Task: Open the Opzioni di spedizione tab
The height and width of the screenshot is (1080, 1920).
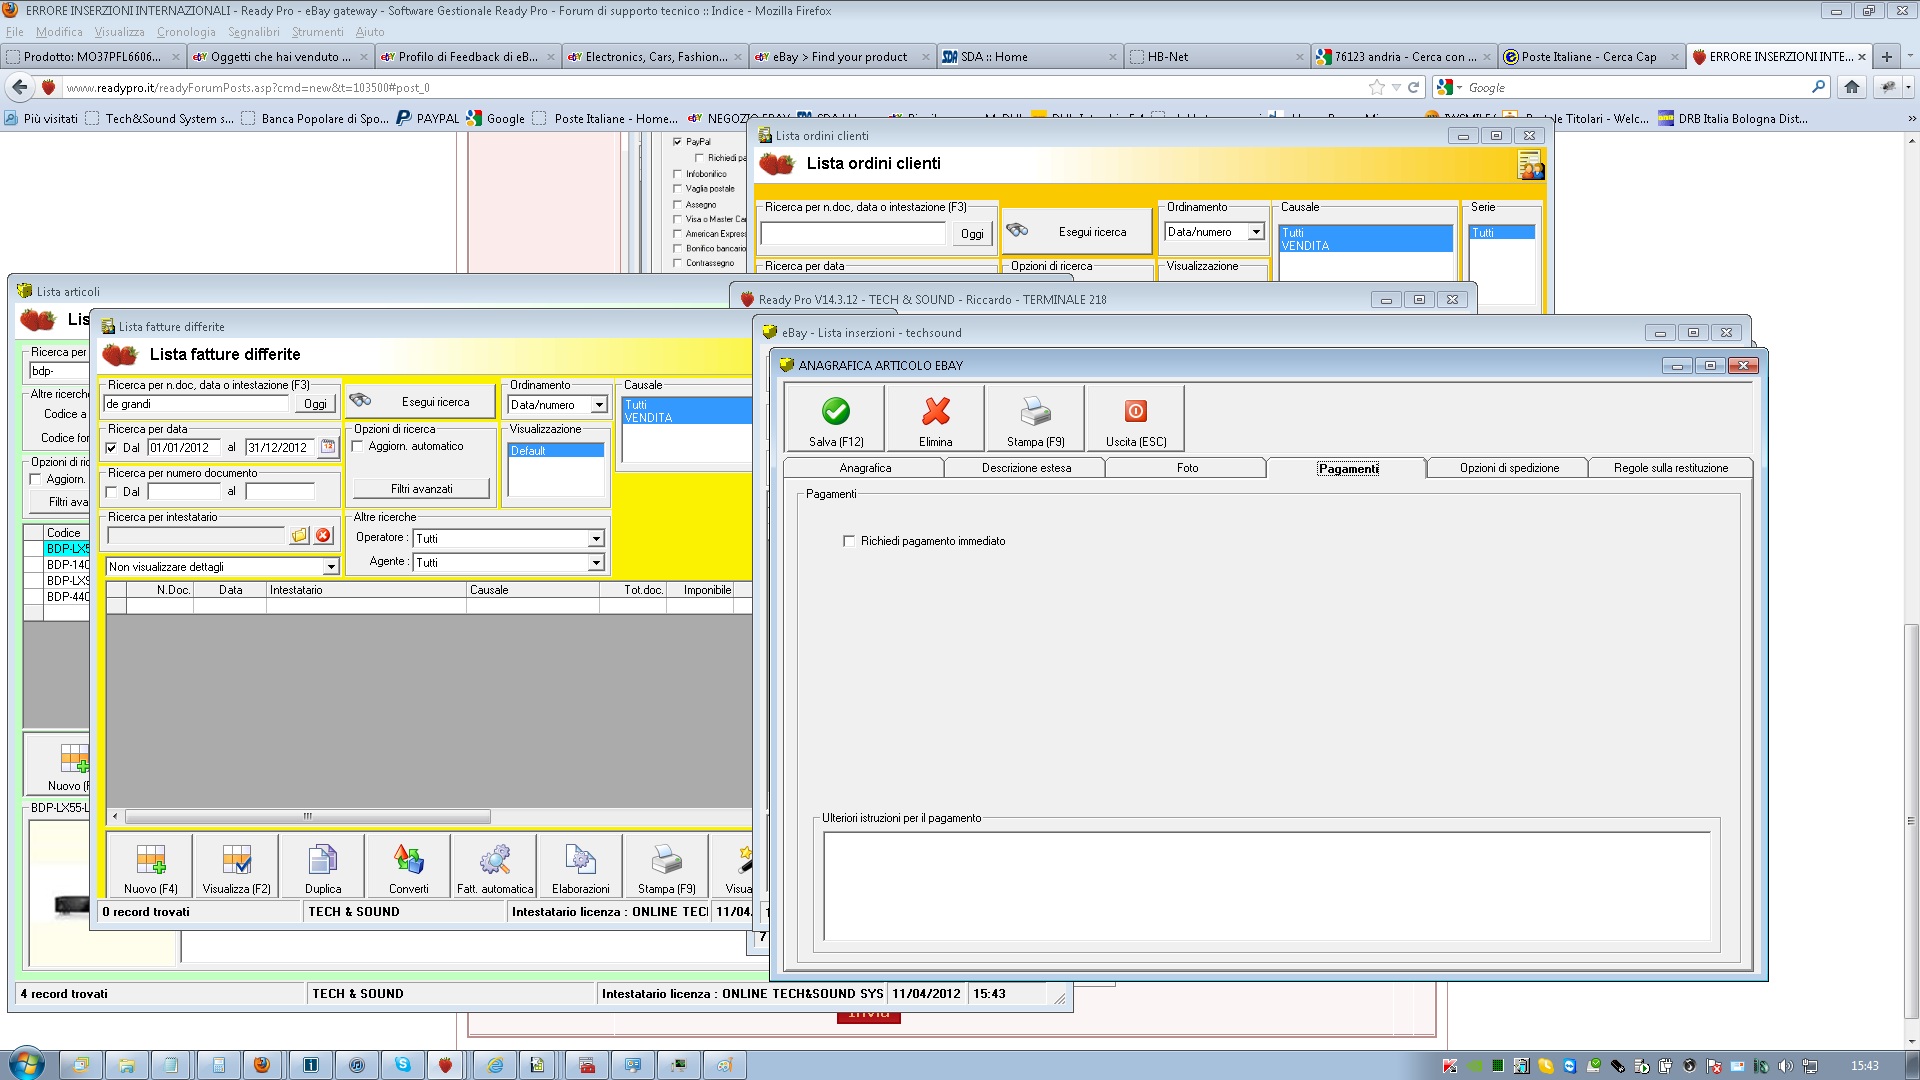Action: pyautogui.click(x=1509, y=468)
